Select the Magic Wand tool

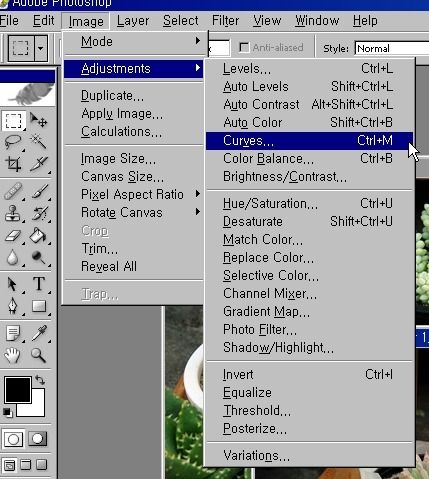pos(39,142)
